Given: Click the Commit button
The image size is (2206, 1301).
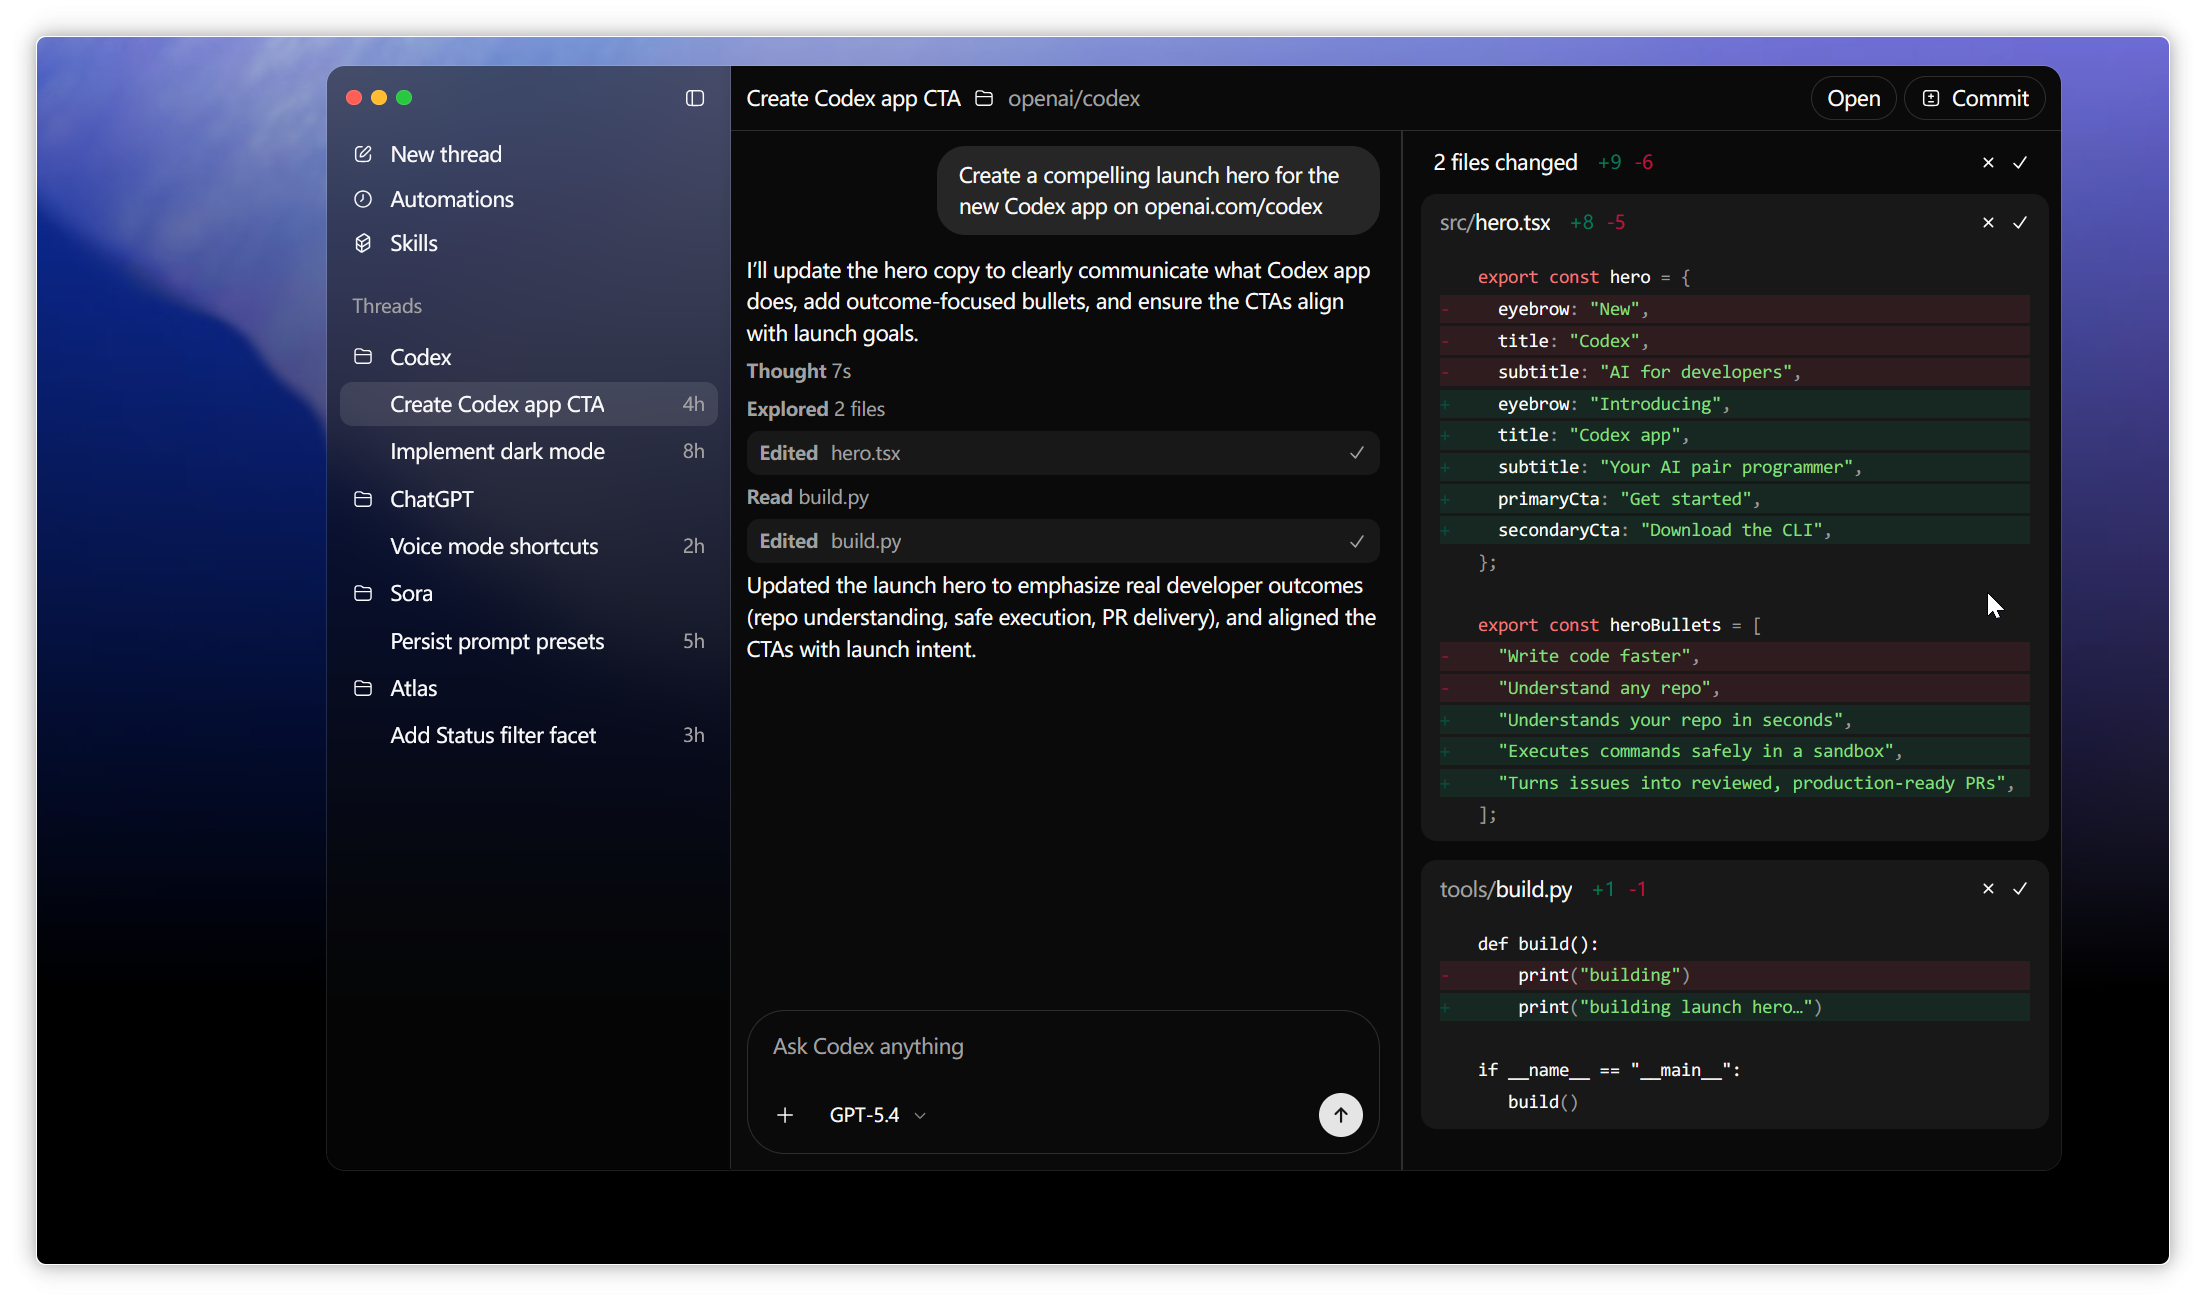Looking at the screenshot, I should (x=1975, y=98).
